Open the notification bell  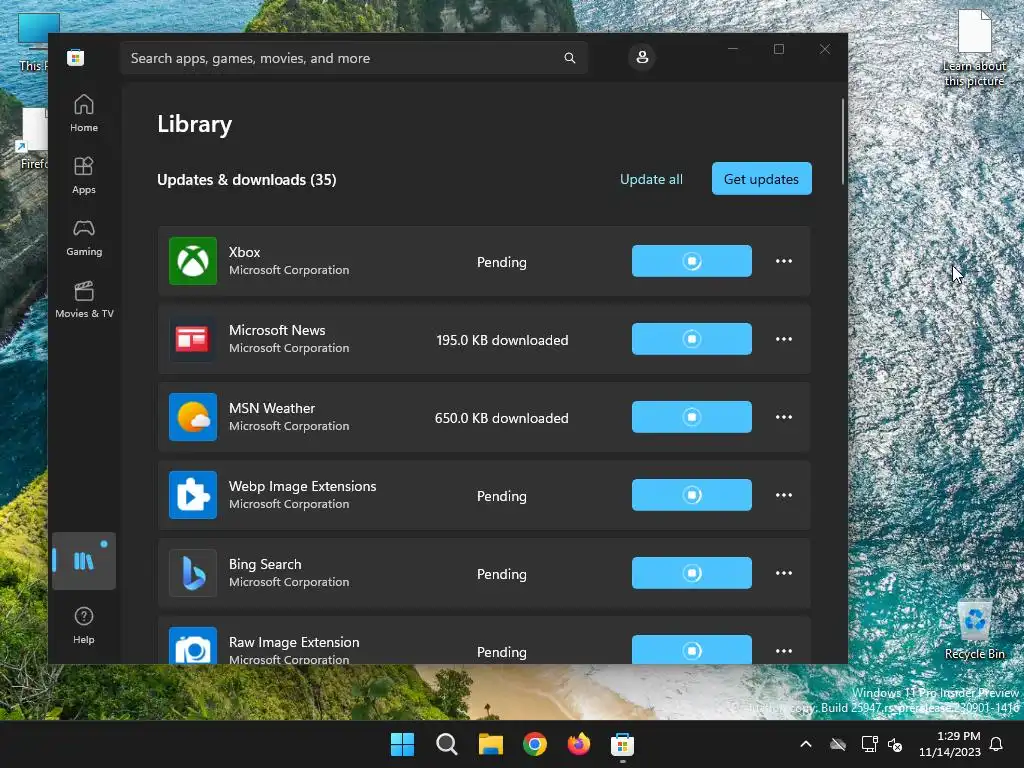click(x=997, y=744)
